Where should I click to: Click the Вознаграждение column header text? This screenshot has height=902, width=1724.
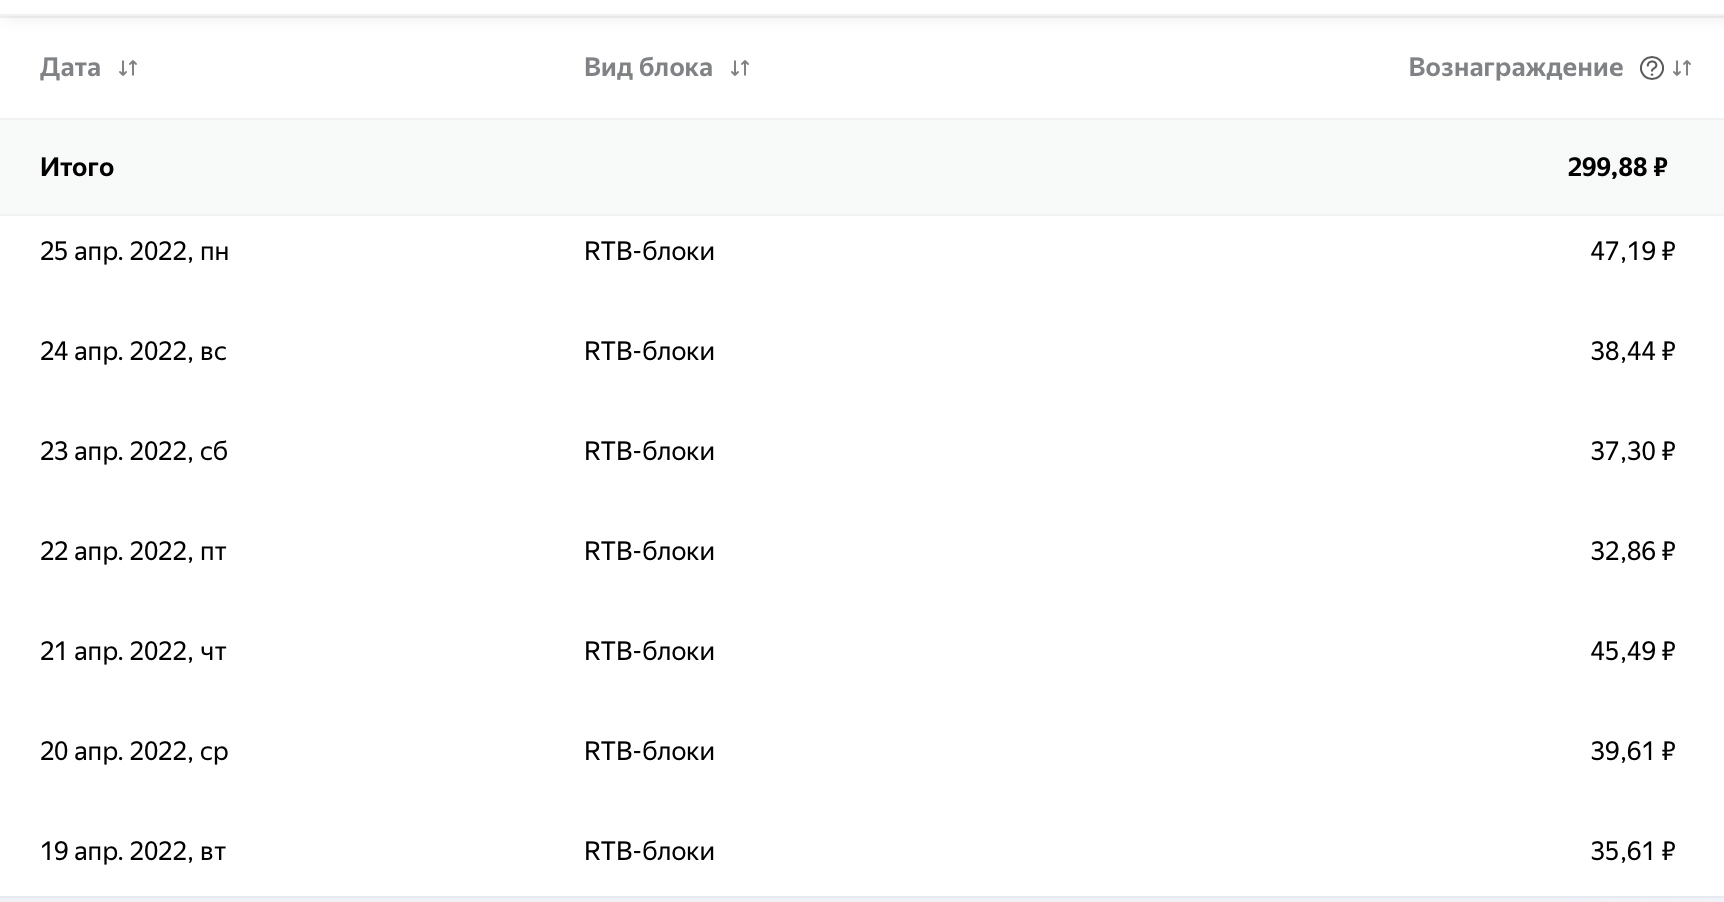pos(1515,68)
